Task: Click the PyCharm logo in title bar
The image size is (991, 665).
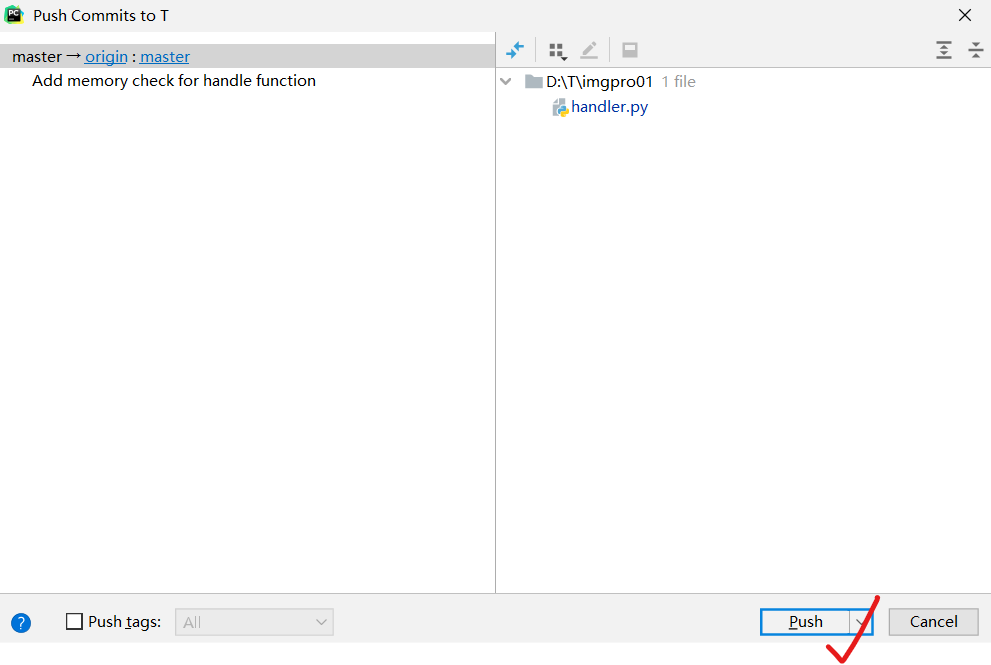Action: click(x=14, y=15)
